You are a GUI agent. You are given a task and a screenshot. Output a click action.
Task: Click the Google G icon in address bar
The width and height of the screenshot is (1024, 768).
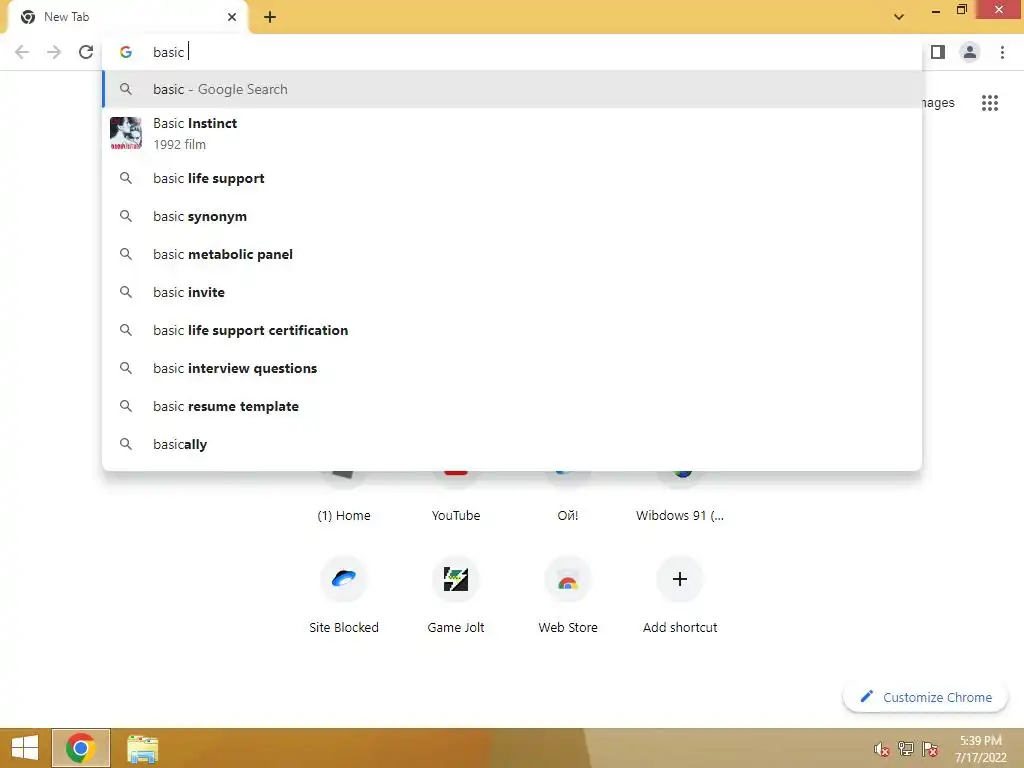point(125,52)
